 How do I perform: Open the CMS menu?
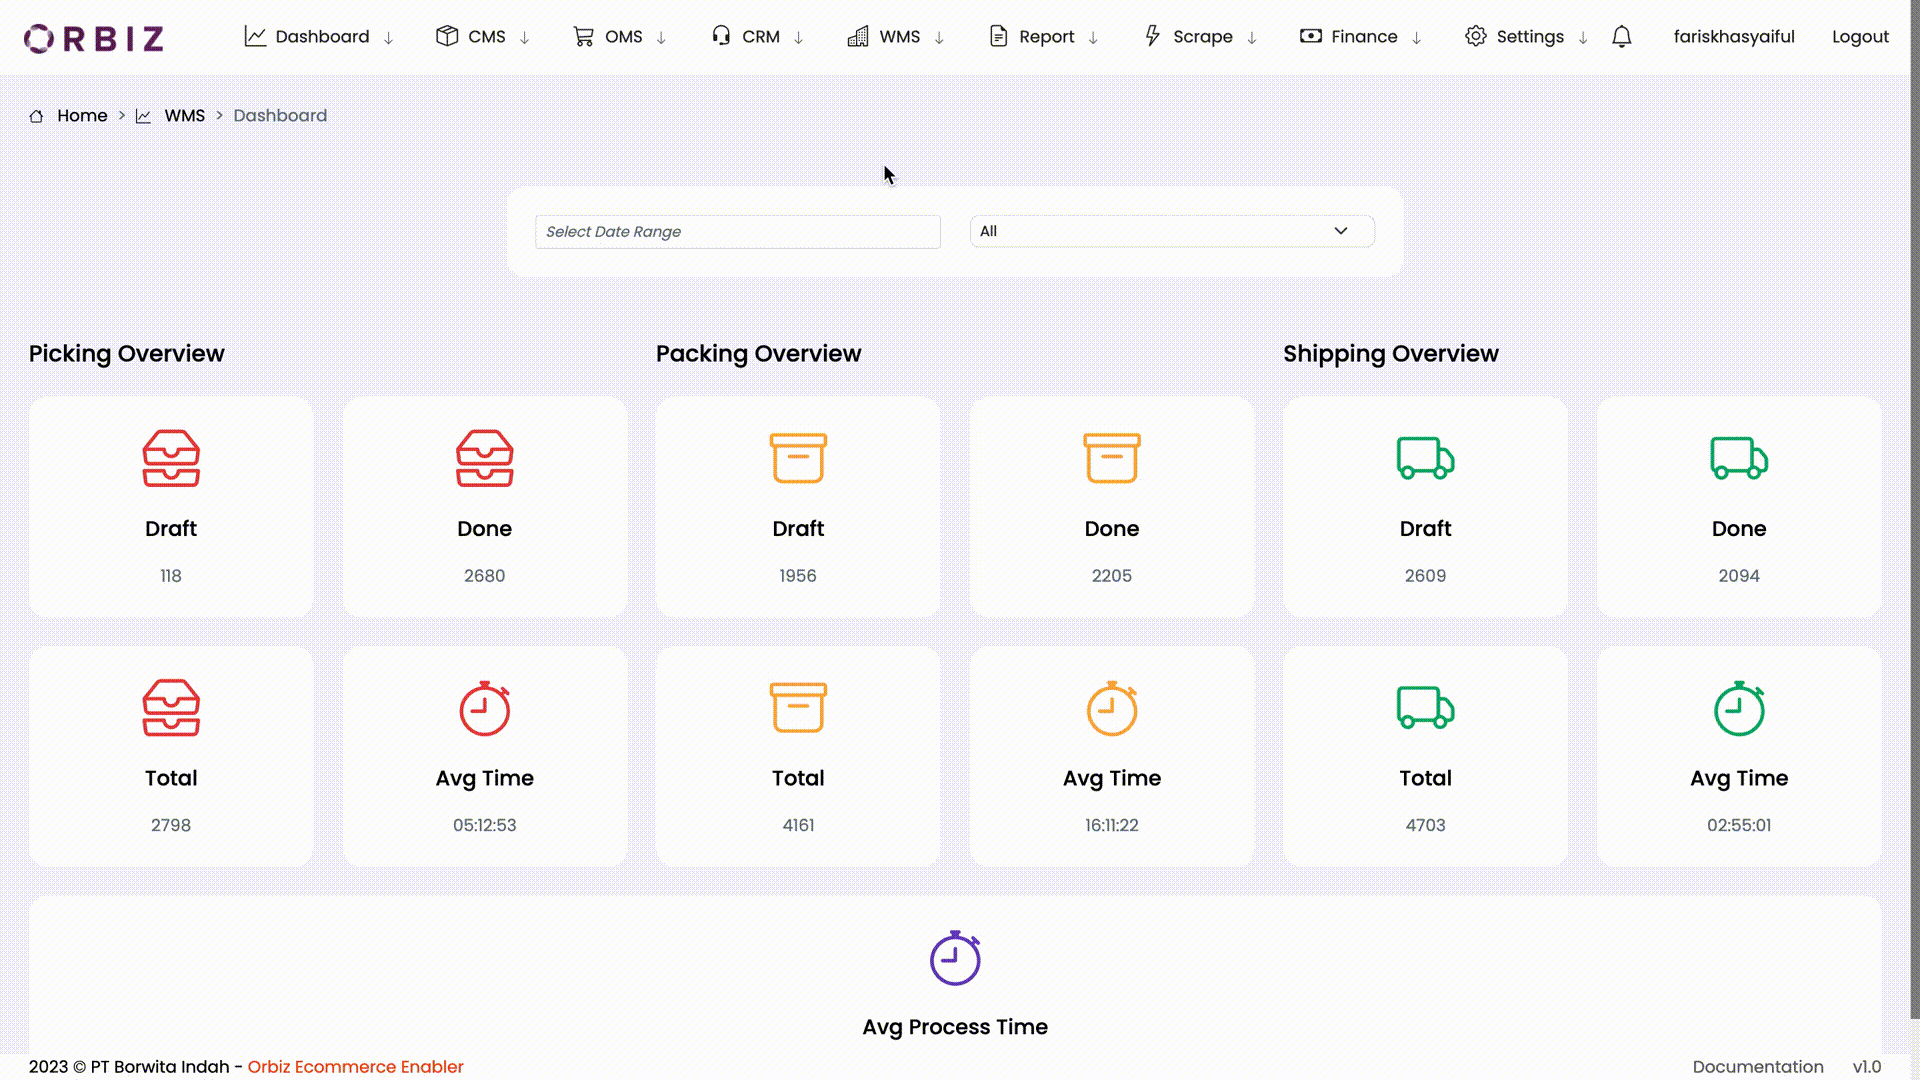[485, 36]
